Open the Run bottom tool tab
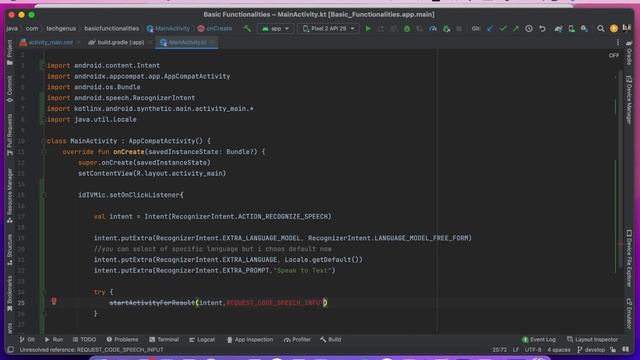 click(x=54, y=340)
